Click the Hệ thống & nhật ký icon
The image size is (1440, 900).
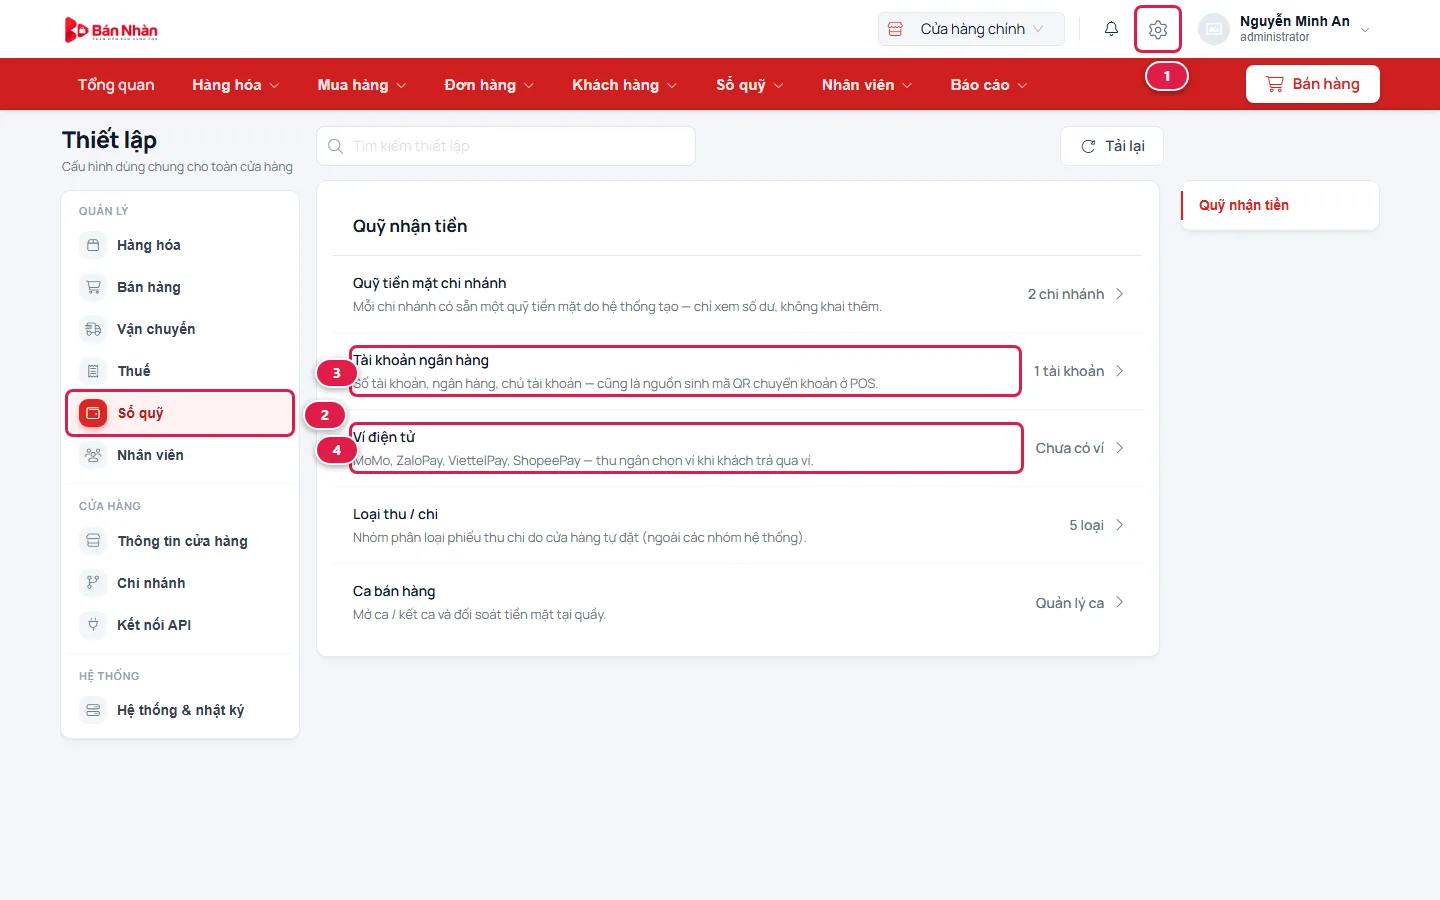93,710
